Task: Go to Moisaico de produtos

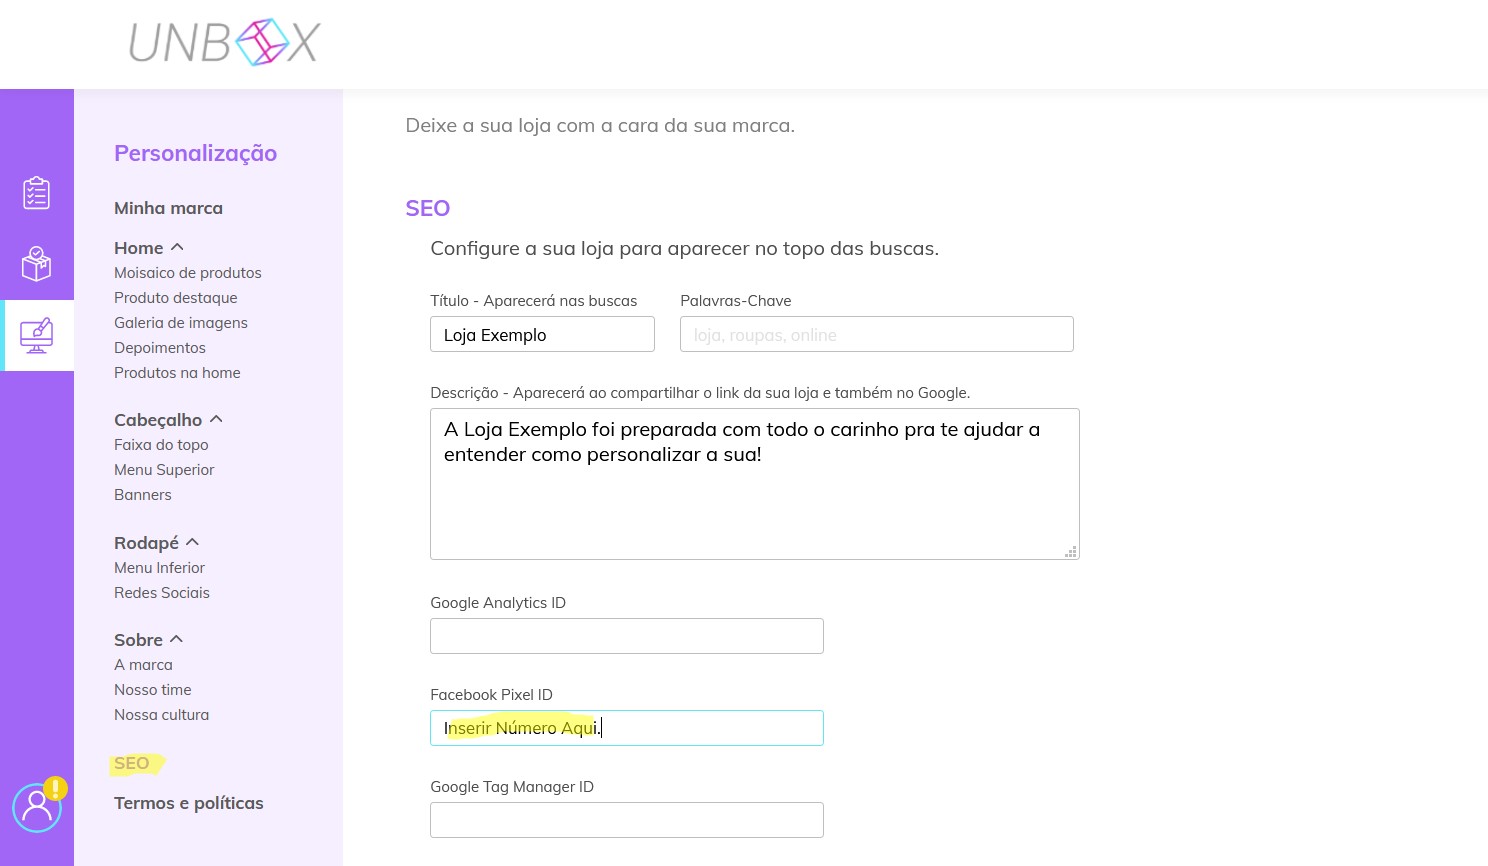Action: tap(188, 273)
